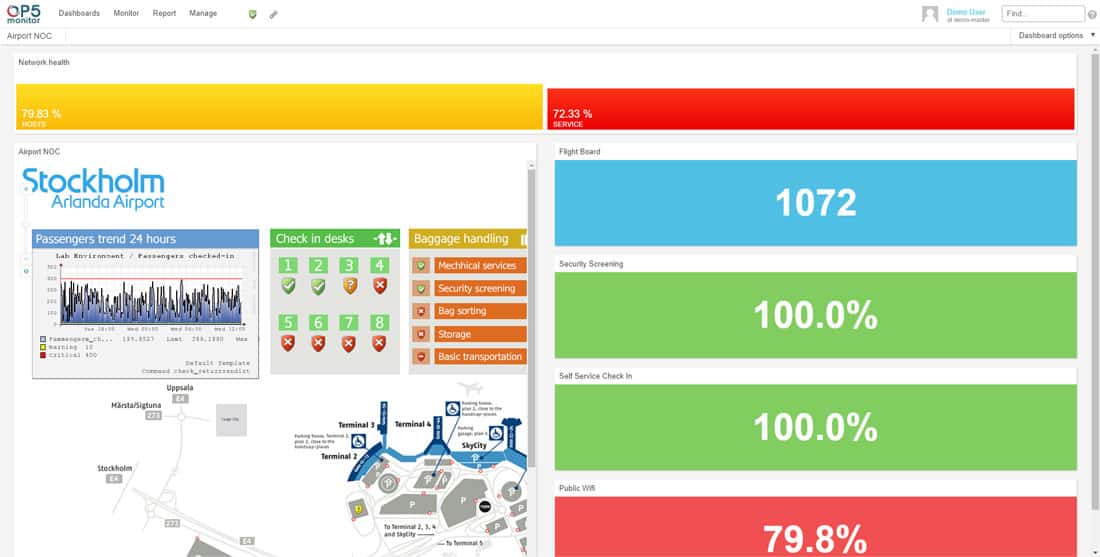The width and height of the screenshot is (1100, 557).
Task: Click check-in desk 3 orange question shield
Action: click(349, 286)
